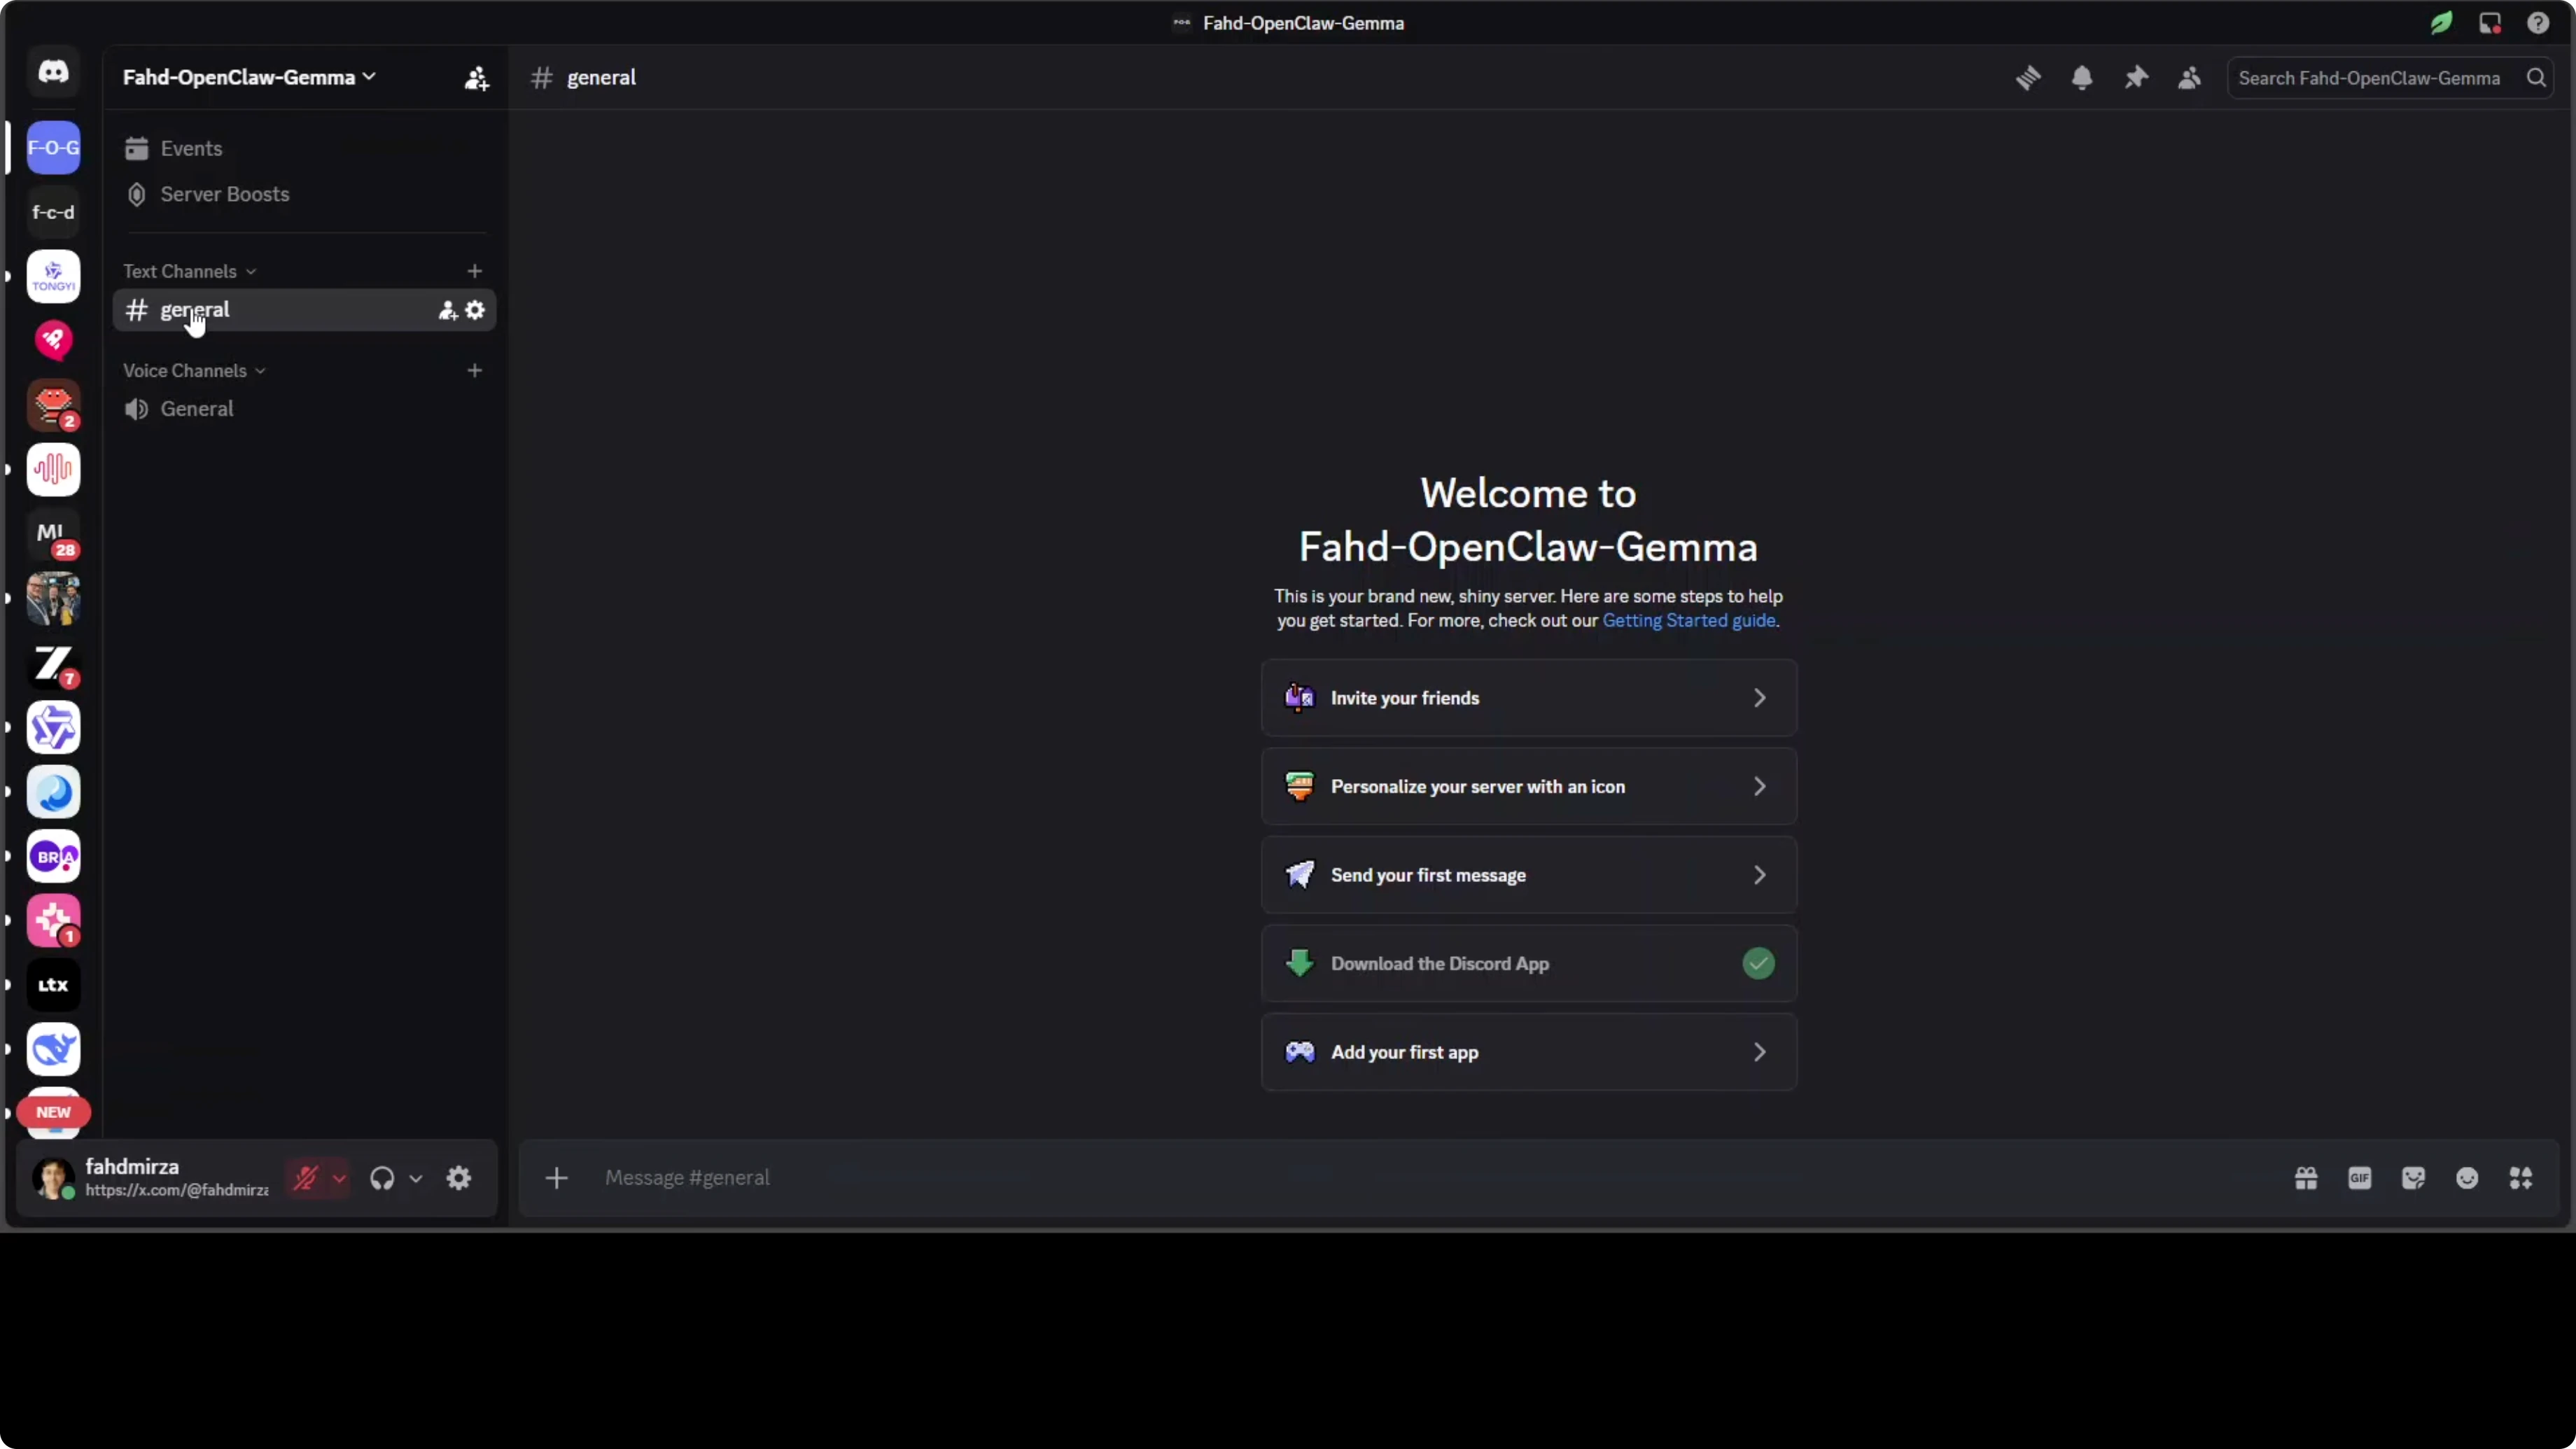
Task: Open the gift Nitro icon
Action: pyautogui.click(x=2306, y=1178)
